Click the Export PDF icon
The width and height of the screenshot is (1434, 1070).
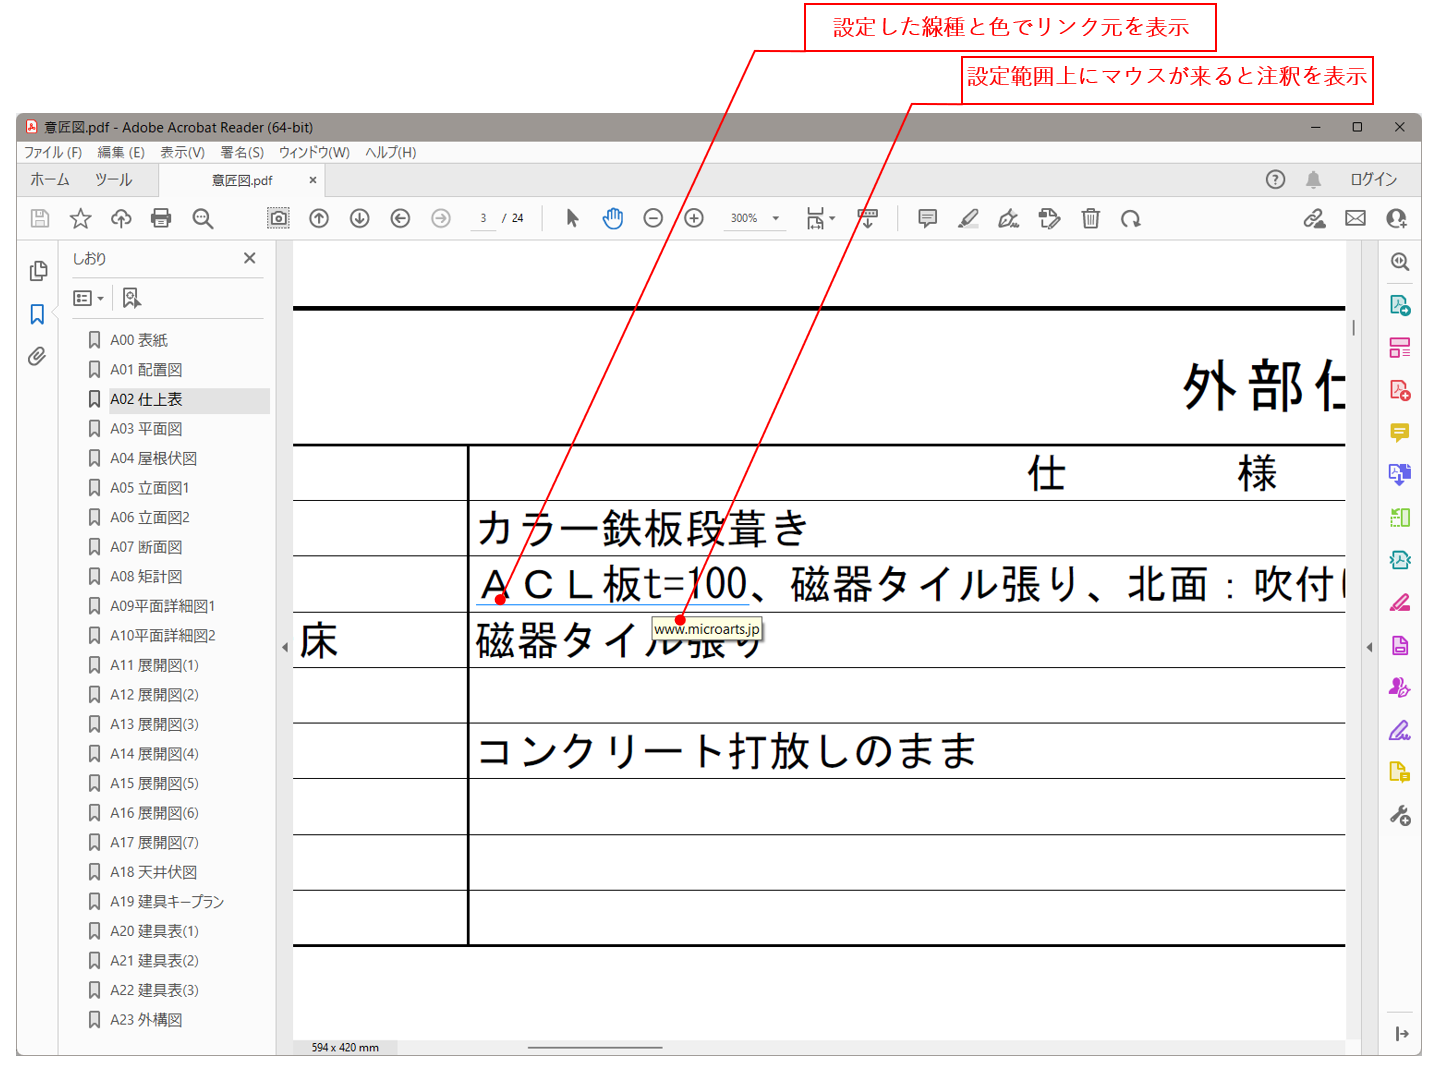[1399, 305]
